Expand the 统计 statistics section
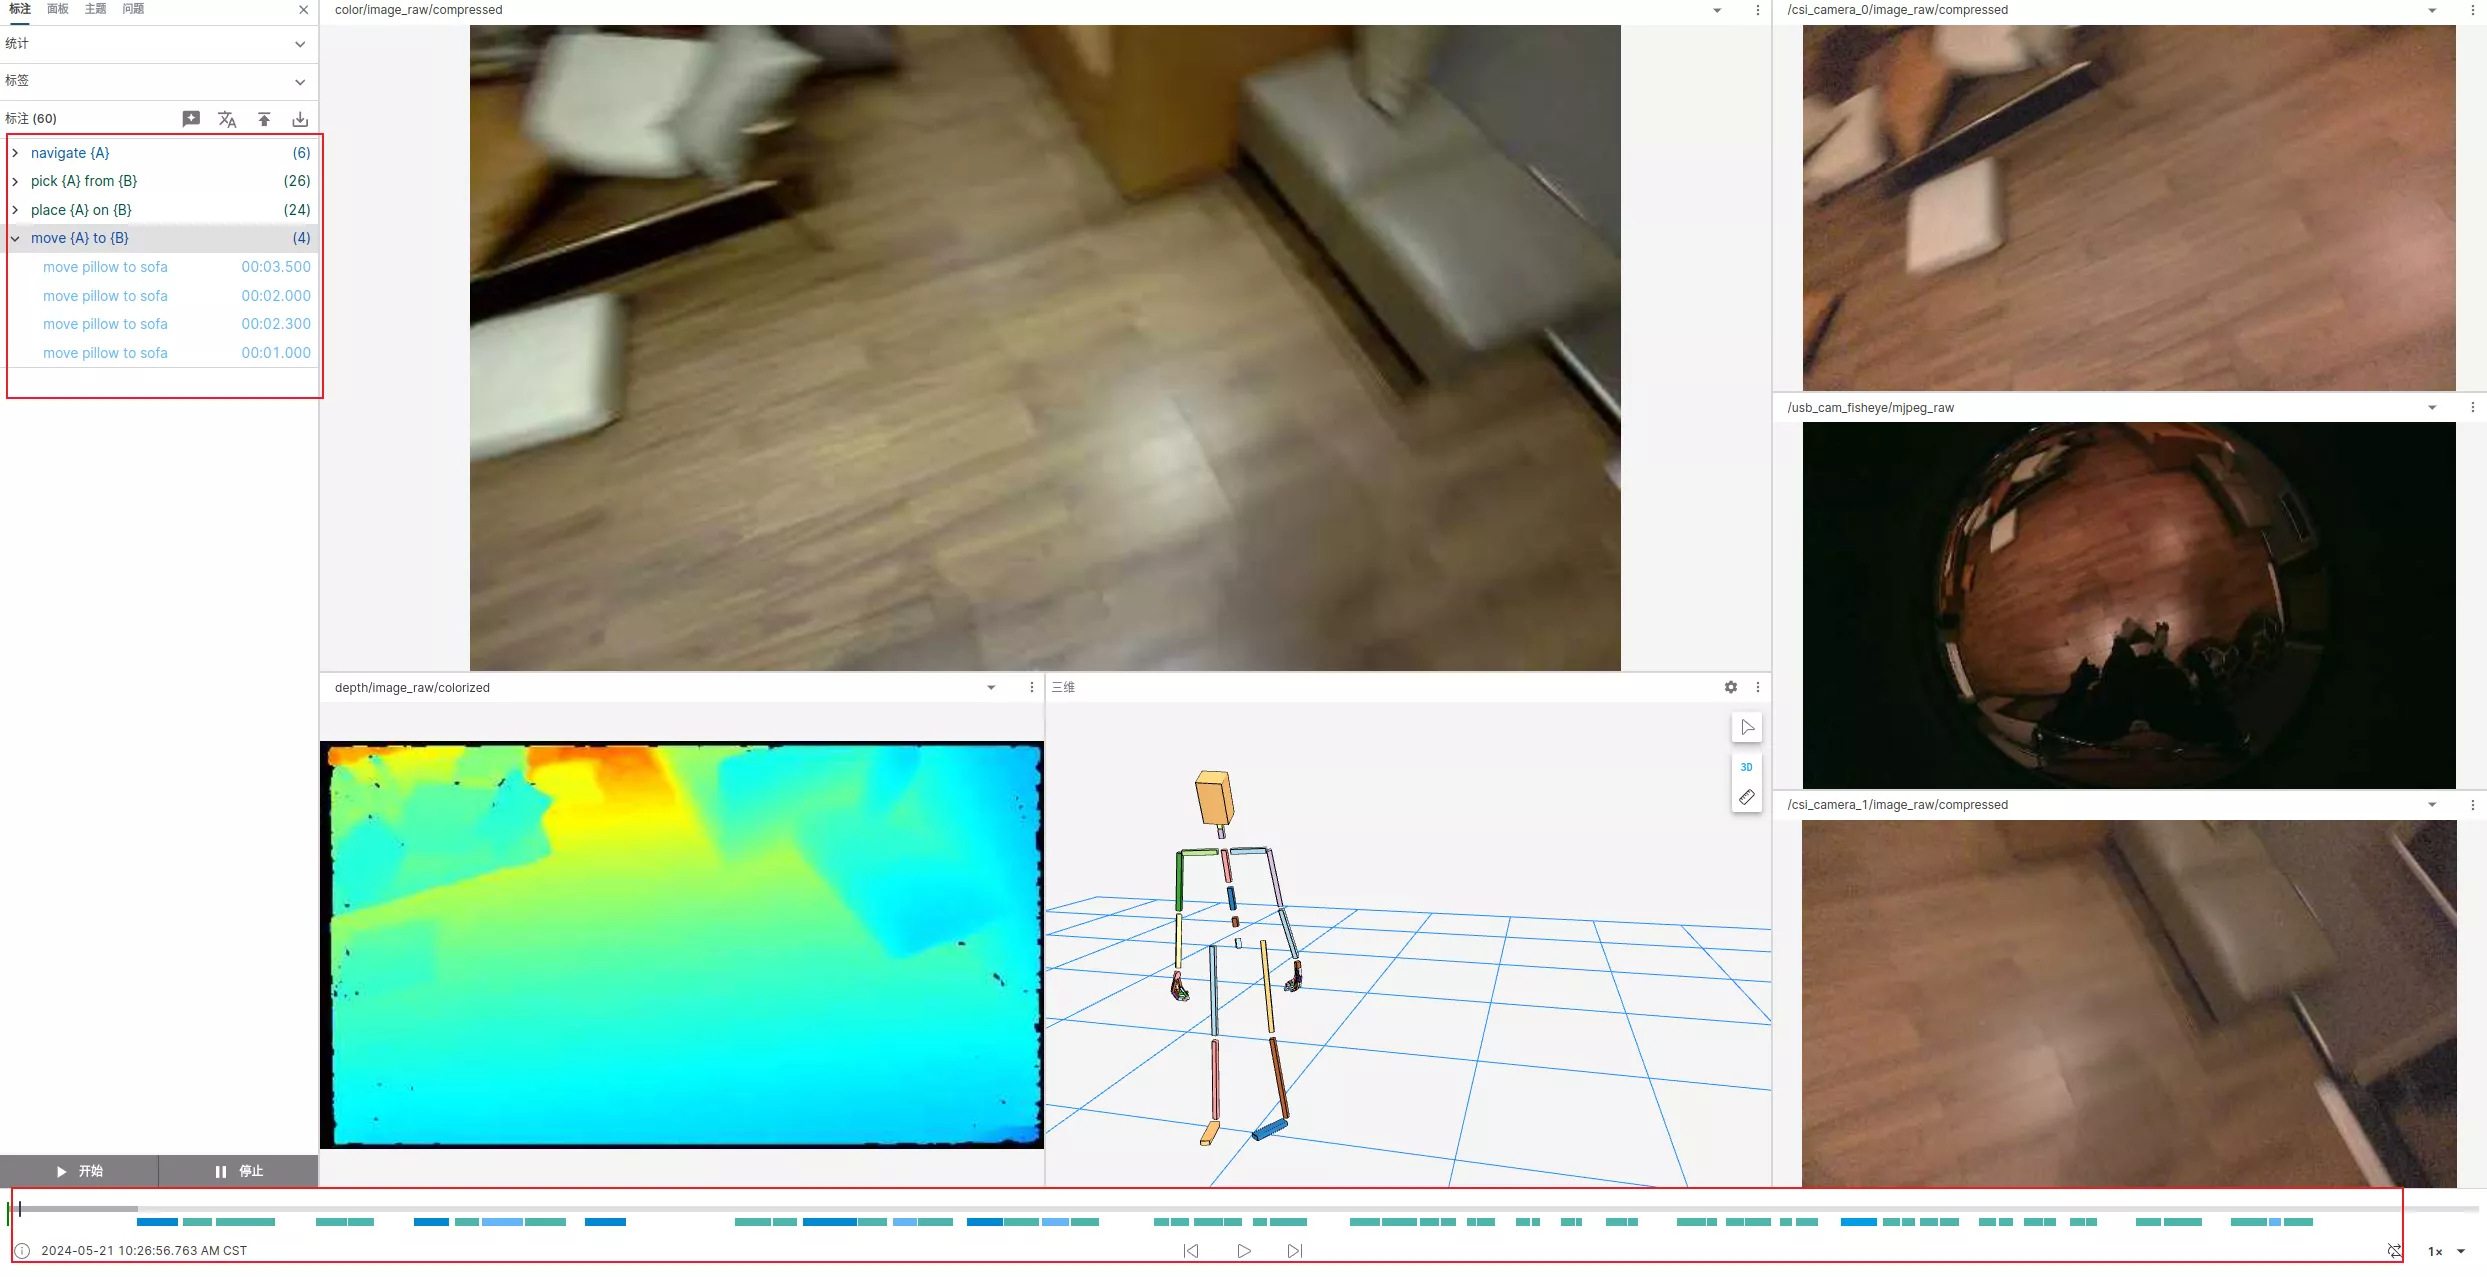Image resolution: width=2487 pixels, height=1277 pixels. click(299, 44)
